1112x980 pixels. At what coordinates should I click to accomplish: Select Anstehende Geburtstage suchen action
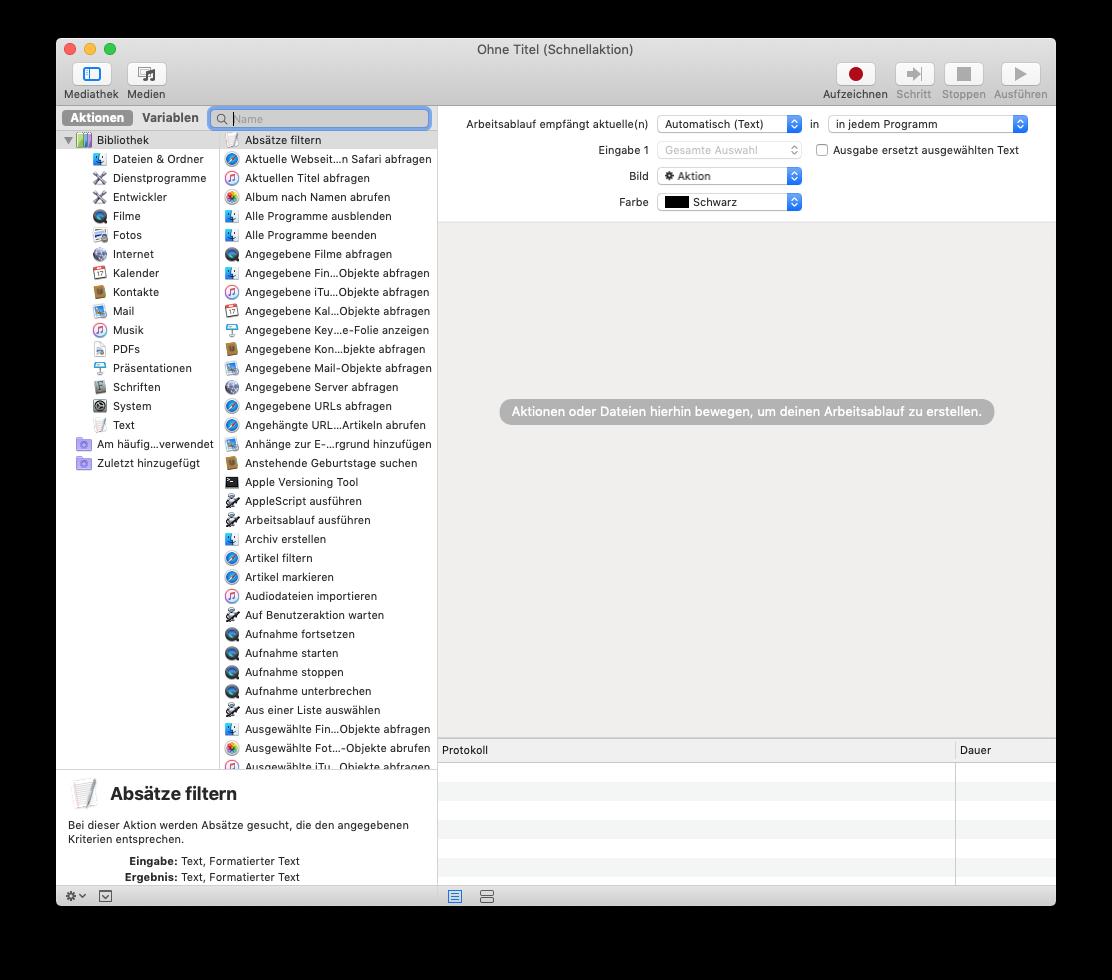328,463
